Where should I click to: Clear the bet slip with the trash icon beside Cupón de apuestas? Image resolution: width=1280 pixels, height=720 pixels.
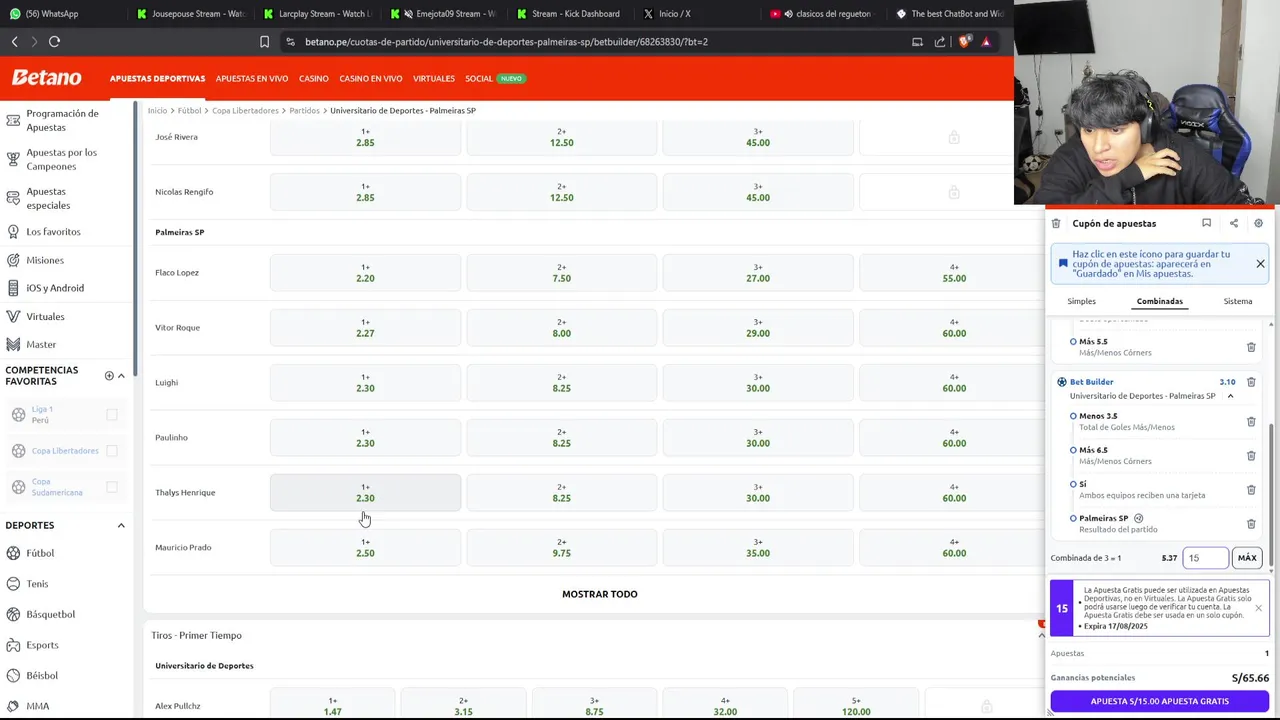pyautogui.click(x=1056, y=224)
